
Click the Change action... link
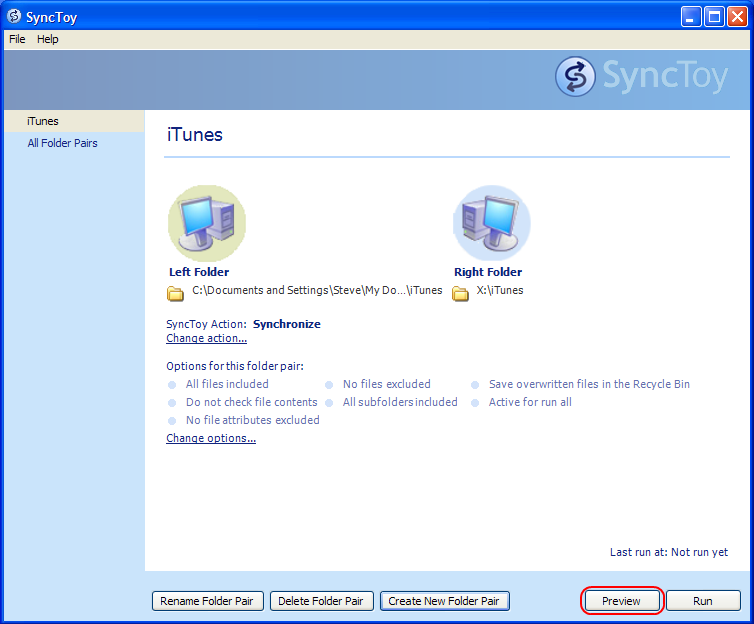206,338
